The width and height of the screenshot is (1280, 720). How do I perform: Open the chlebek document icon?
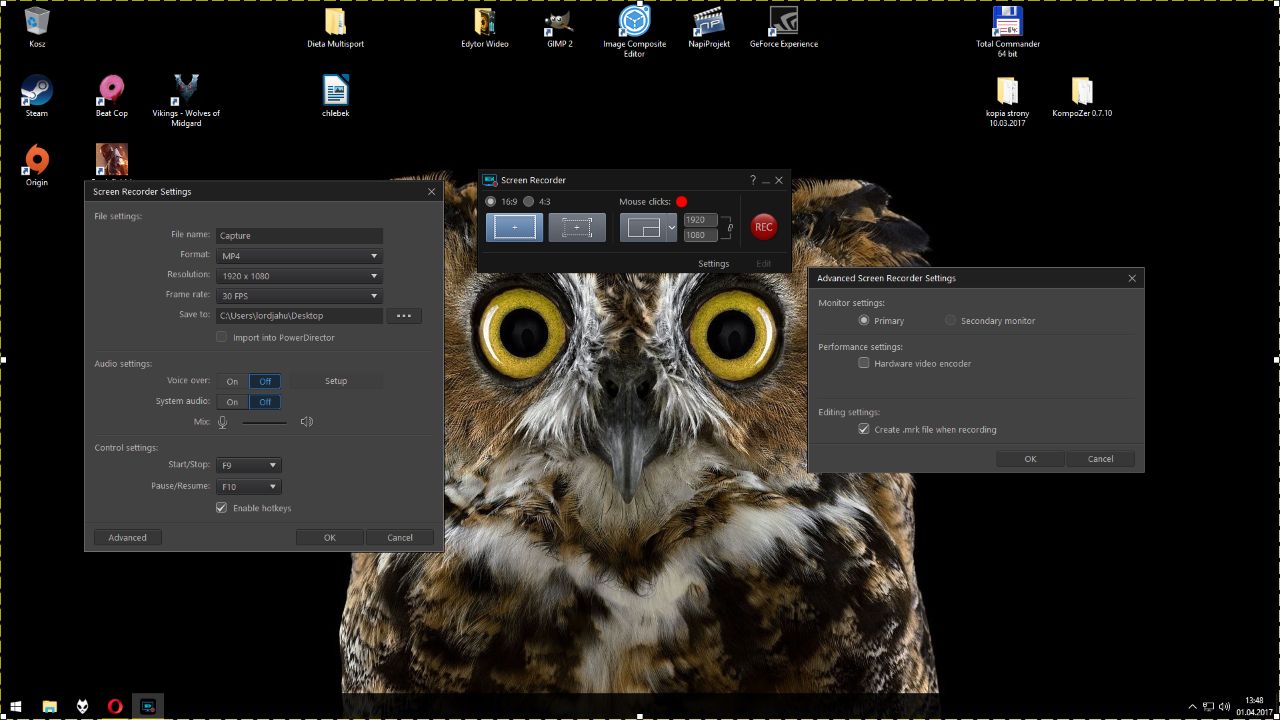pos(335,96)
